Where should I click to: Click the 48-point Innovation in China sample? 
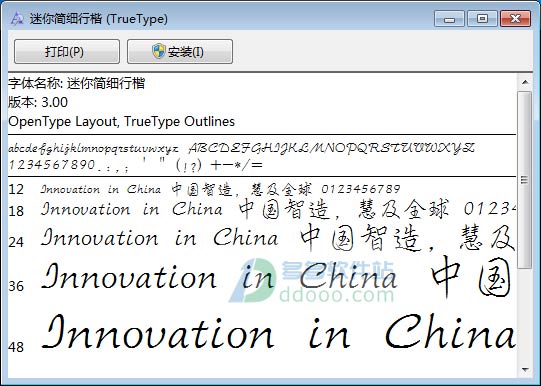[x=279, y=331]
